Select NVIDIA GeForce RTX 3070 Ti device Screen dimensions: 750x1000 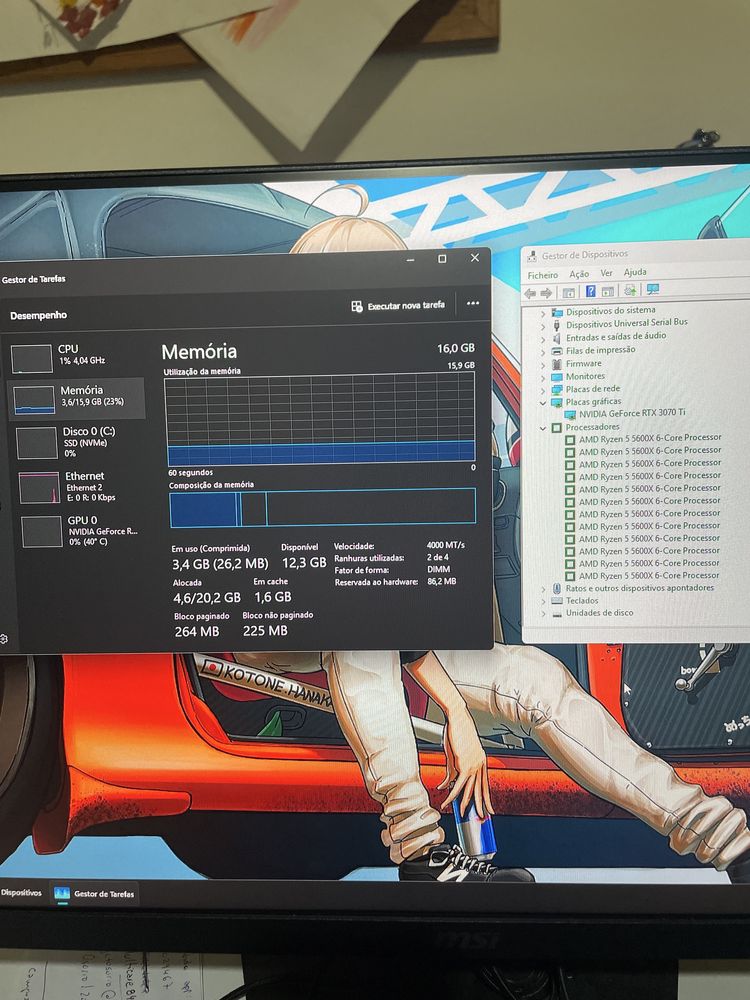pyautogui.click(x=631, y=413)
